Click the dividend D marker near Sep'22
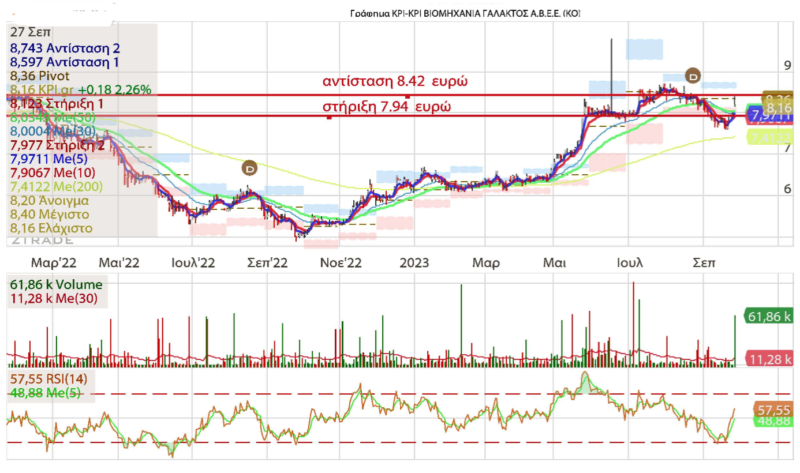This screenshot has width=800, height=473. pos(249,169)
